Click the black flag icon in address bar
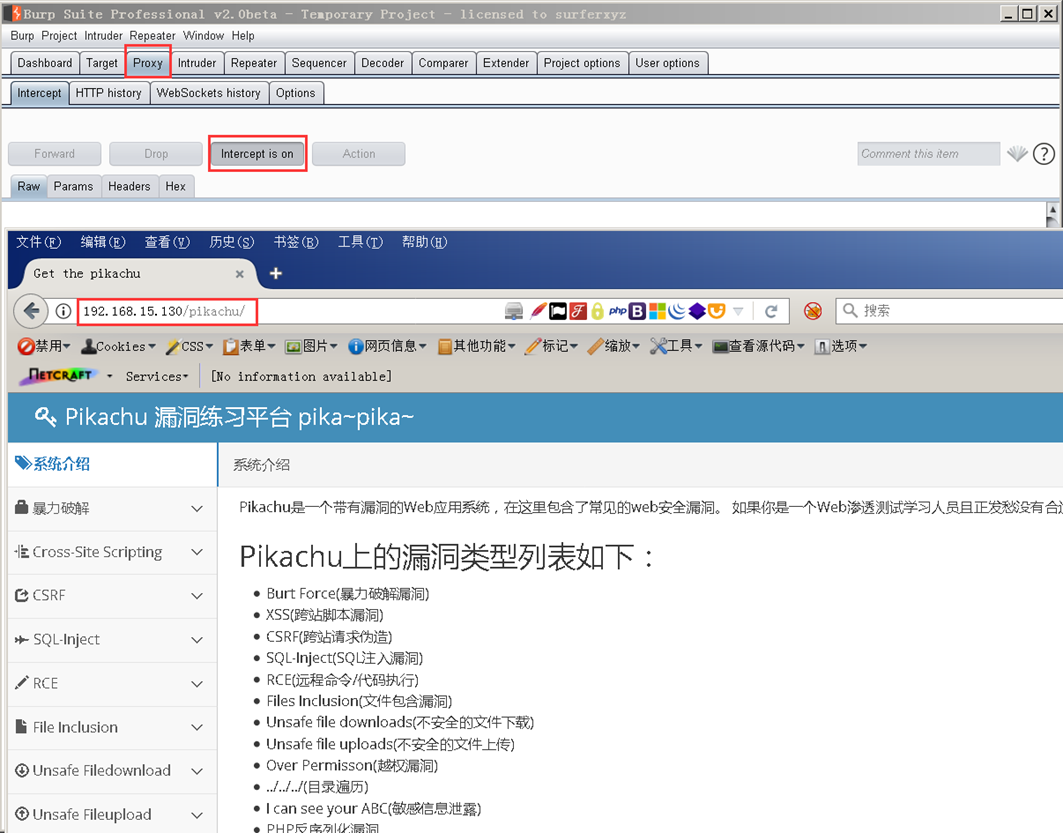This screenshot has height=833, width=1063. 558,311
